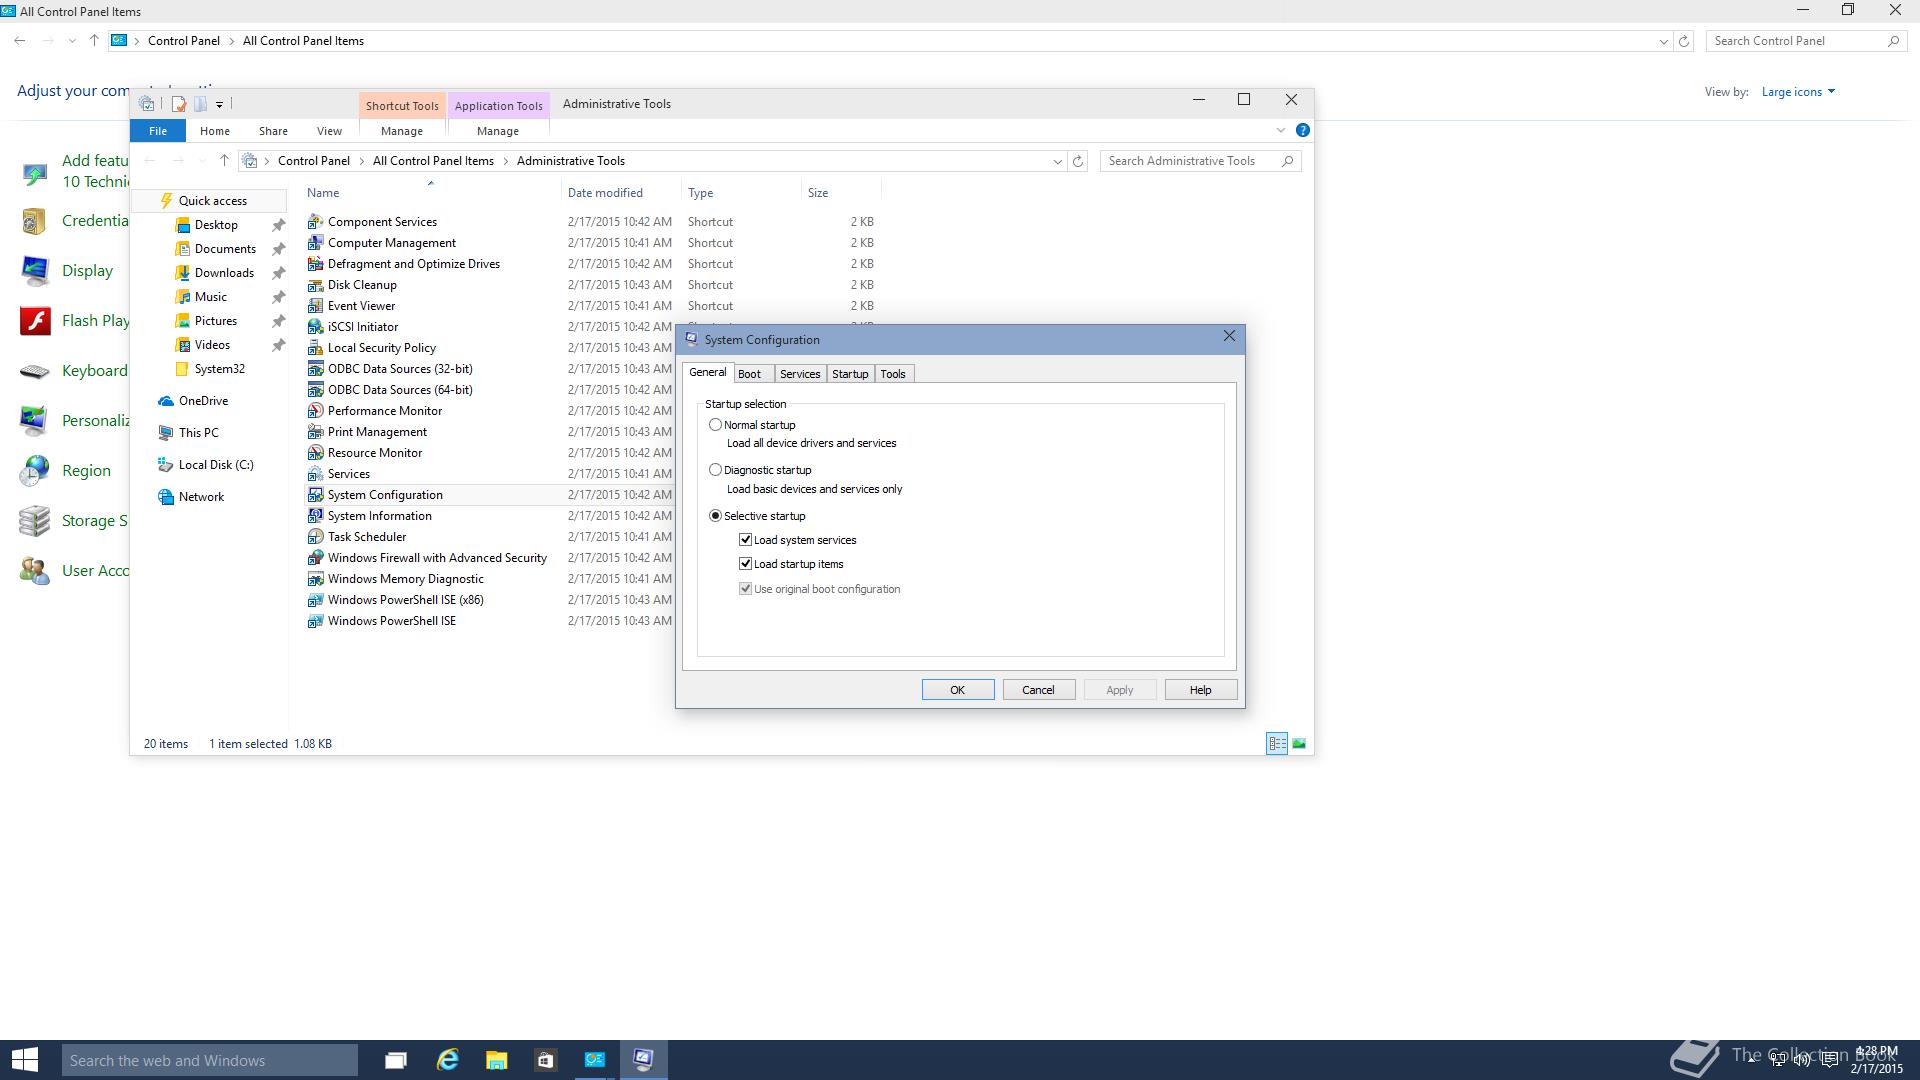Open the View ribbon tab
Screen dimensions: 1920x1080
tap(329, 131)
